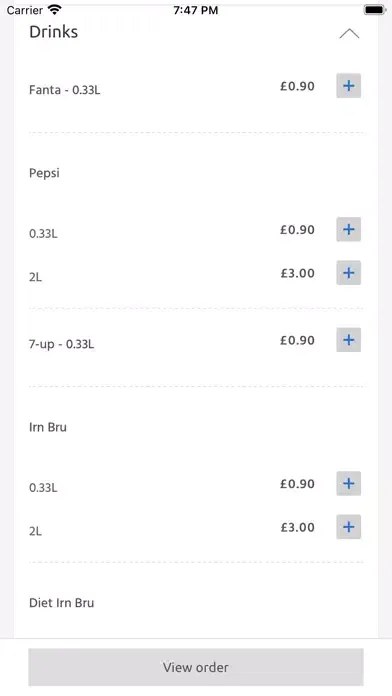The image size is (392, 696).
Task: Add Irn Bru 2L with the plus icon
Action: tap(348, 527)
